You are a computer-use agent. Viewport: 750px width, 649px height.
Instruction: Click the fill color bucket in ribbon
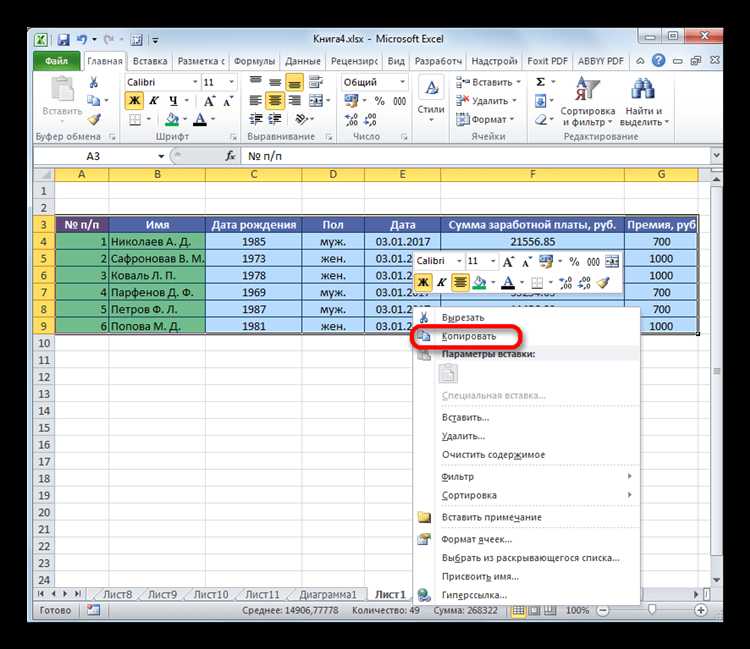pyautogui.click(x=171, y=119)
